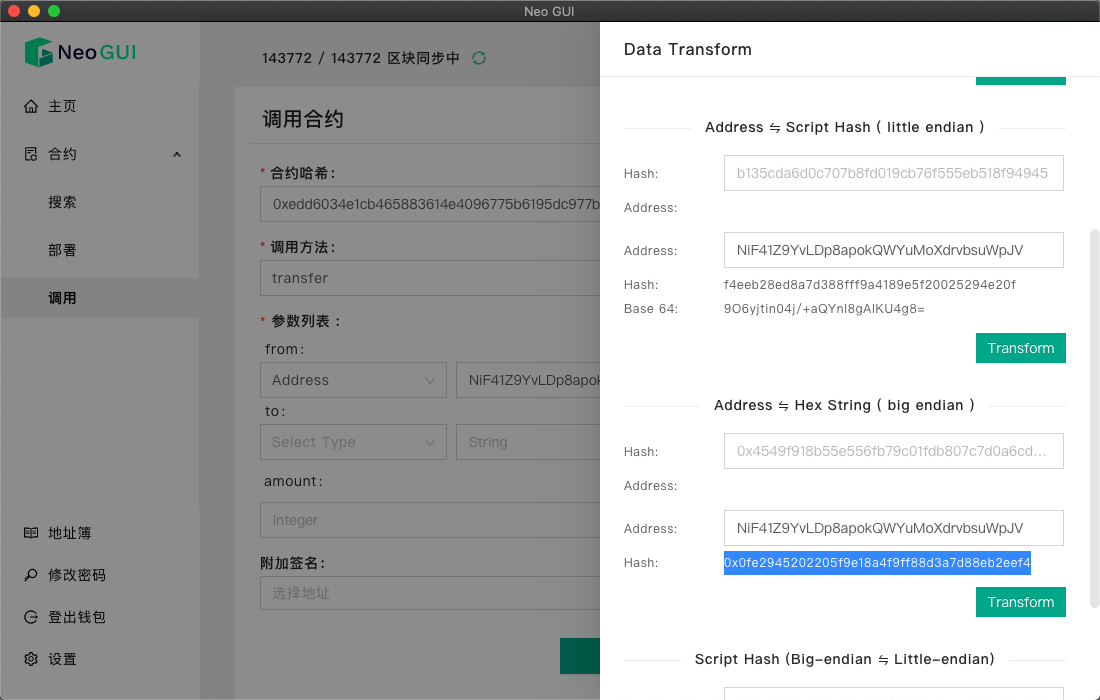The width and height of the screenshot is (1100, 700).
Task: Open the from Address type dropdown
Action: 352,380
